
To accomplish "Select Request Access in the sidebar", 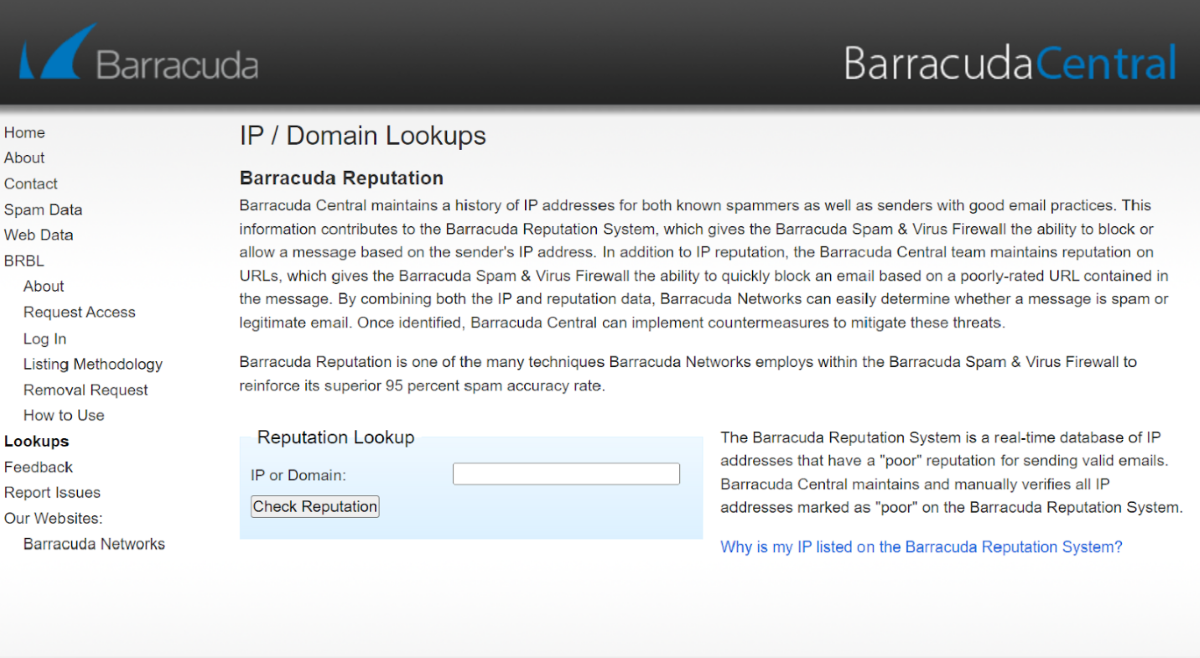I will 79,312.
